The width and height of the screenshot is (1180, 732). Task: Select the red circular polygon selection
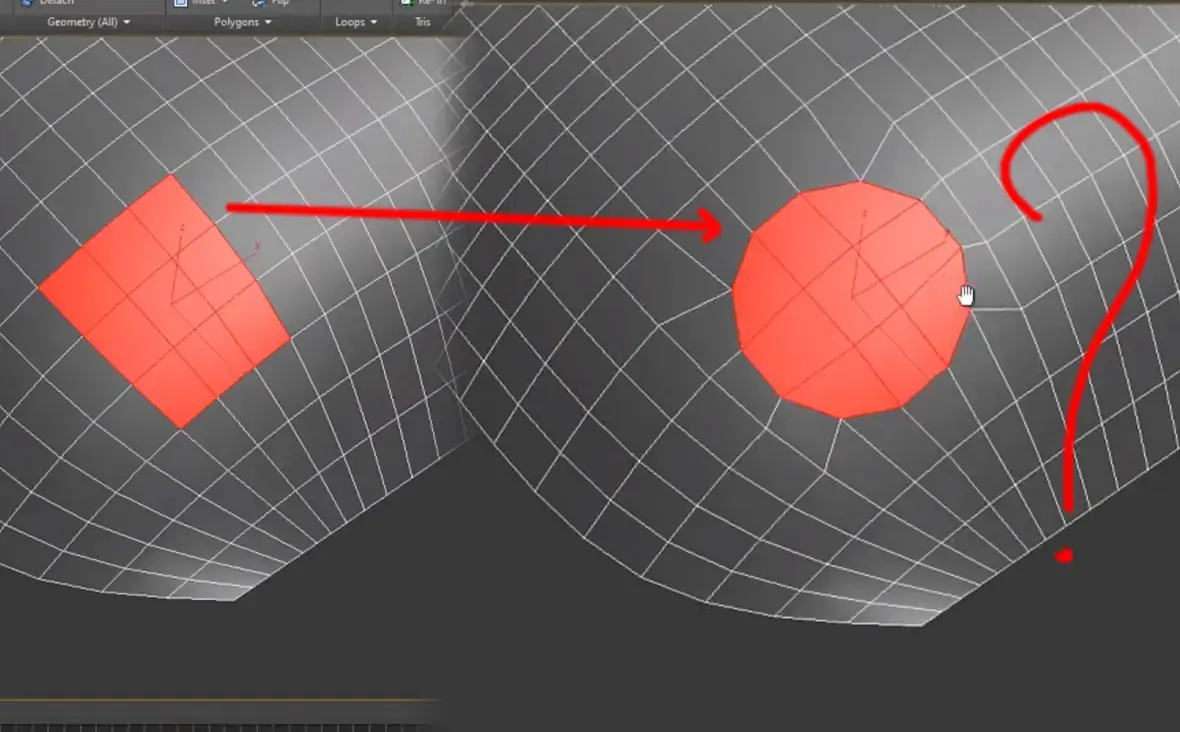[850, 299]
